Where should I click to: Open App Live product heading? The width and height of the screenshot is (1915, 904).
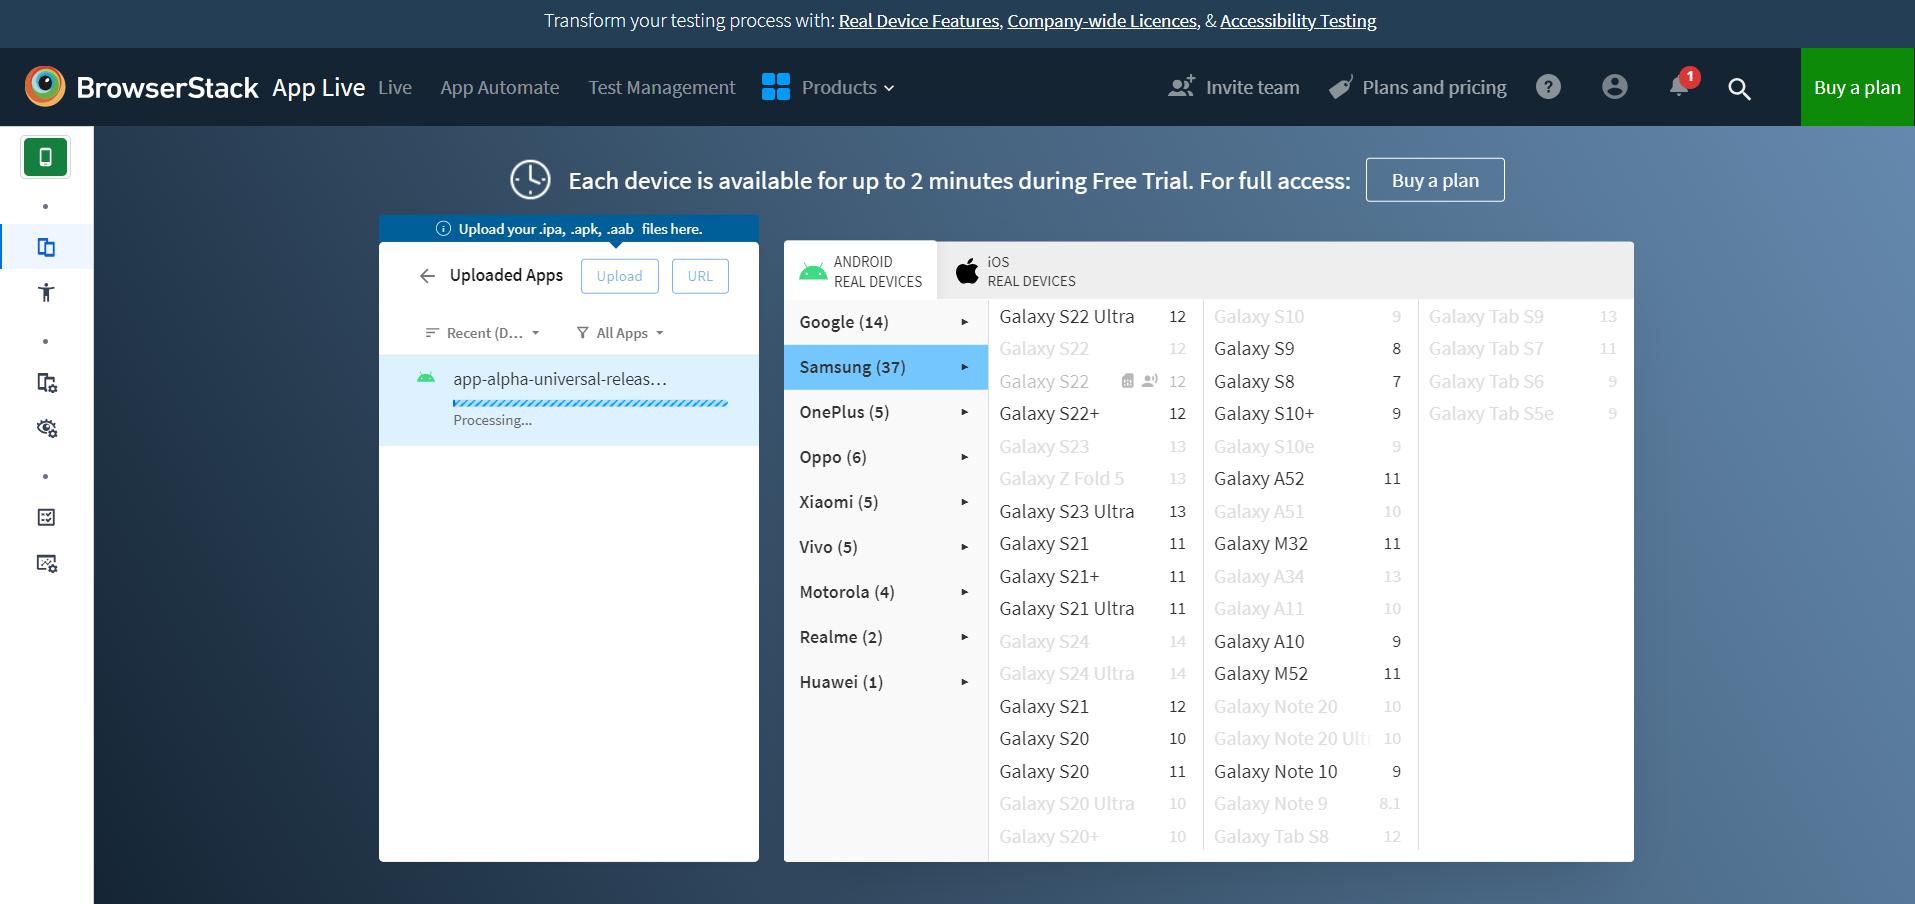click(x=318, y=88)
